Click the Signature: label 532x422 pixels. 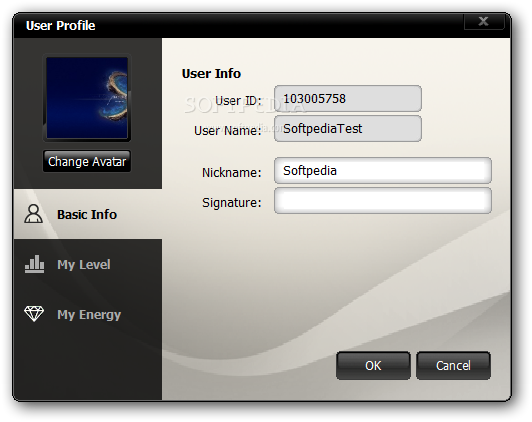click(x=232, y=203)
